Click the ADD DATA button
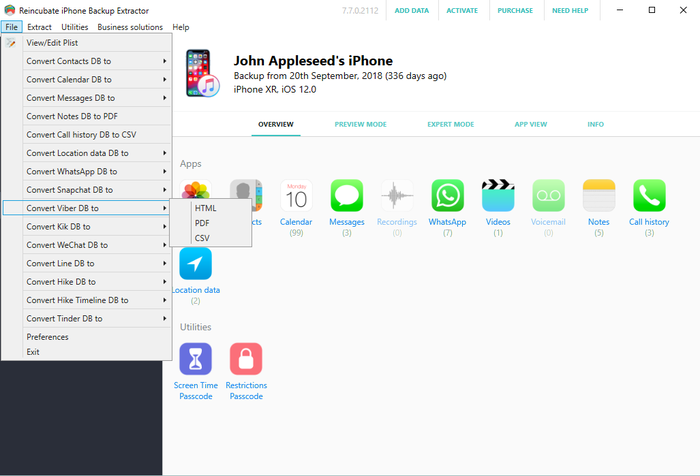Image resolution: width=700 pixels, height=476 pixels. pos(412,10)
